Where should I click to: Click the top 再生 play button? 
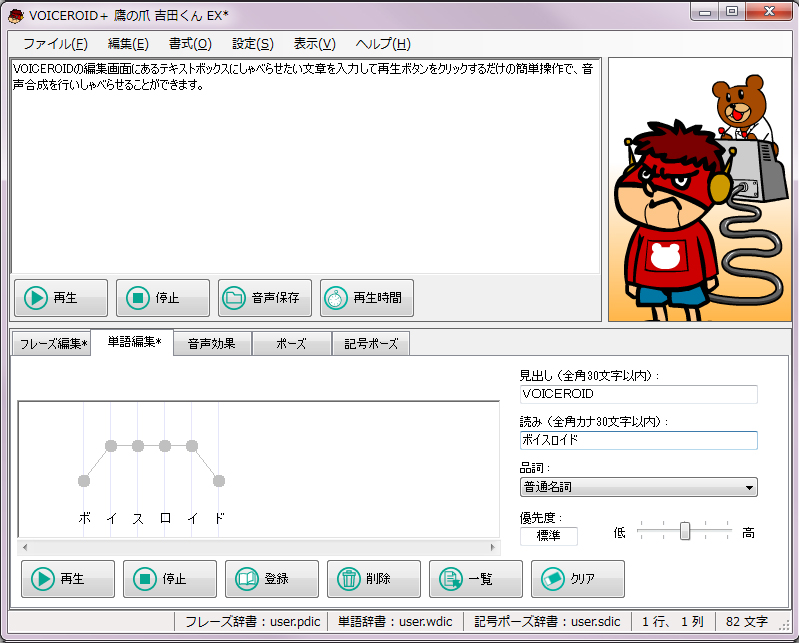pos(61,298)
